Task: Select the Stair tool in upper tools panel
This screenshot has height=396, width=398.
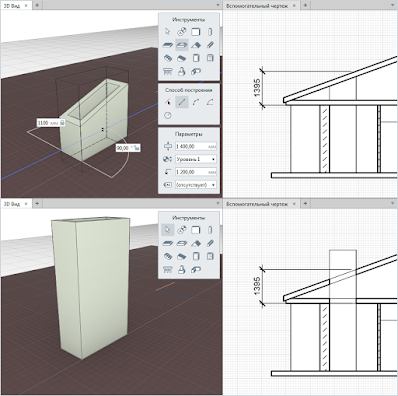Action: 167,58
